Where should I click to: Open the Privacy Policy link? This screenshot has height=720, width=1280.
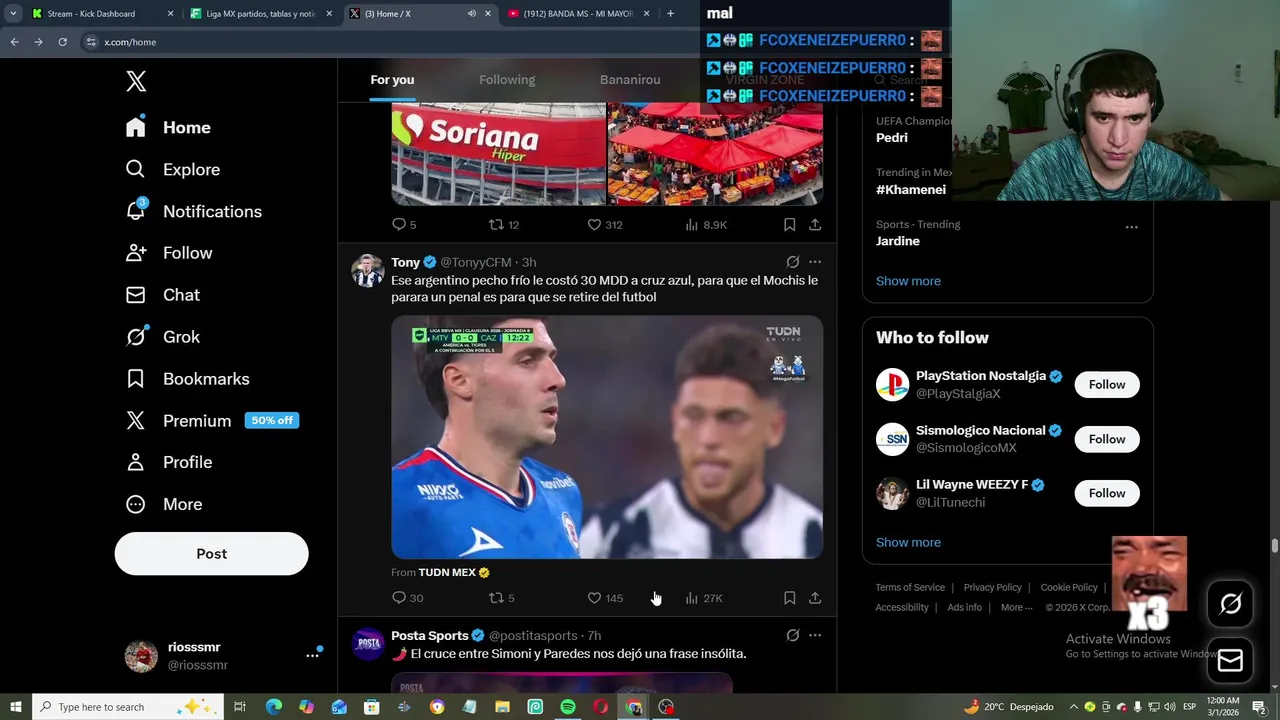(x=992, y=588)
